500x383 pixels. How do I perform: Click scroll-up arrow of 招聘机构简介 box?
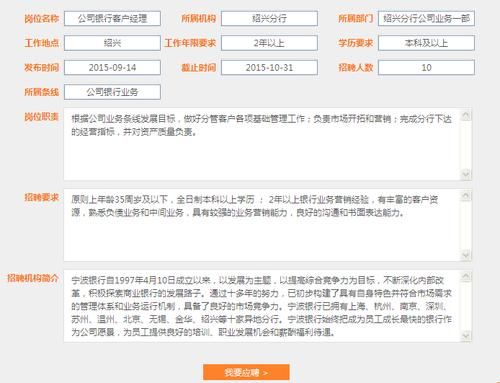466,277
